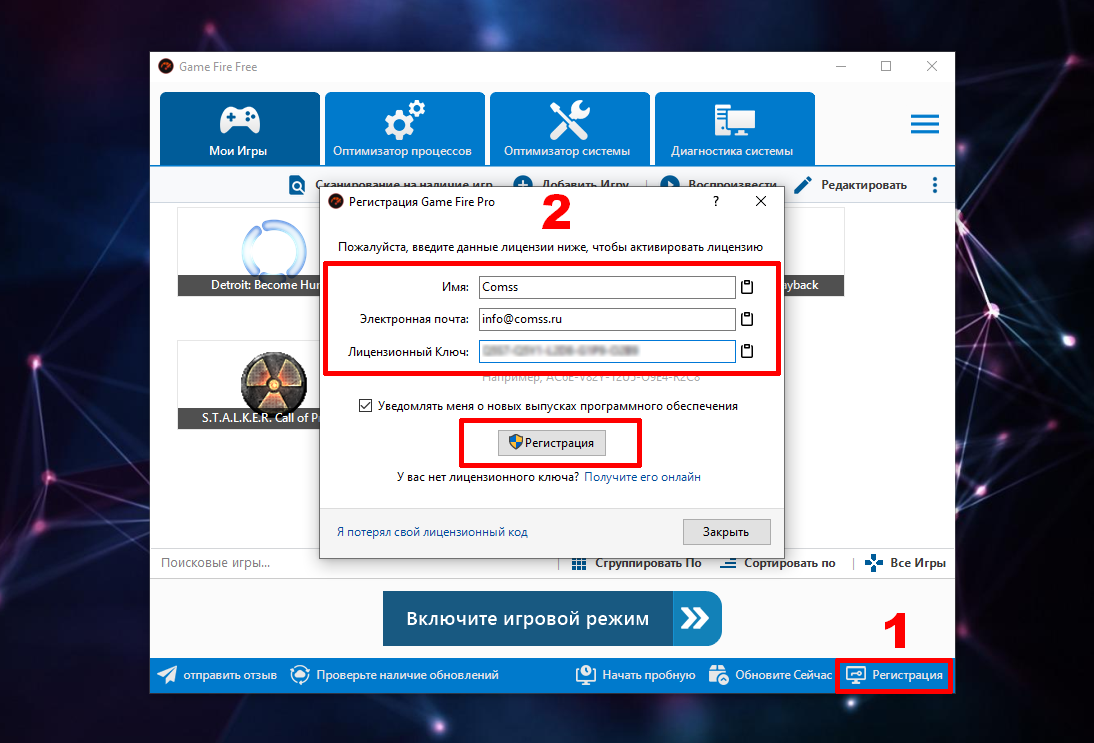The width and height of the screenshot is (1094, 743).
Task: Open the Сортировать по dropdown
Action: pyautogui.click(x=777, y=563)
